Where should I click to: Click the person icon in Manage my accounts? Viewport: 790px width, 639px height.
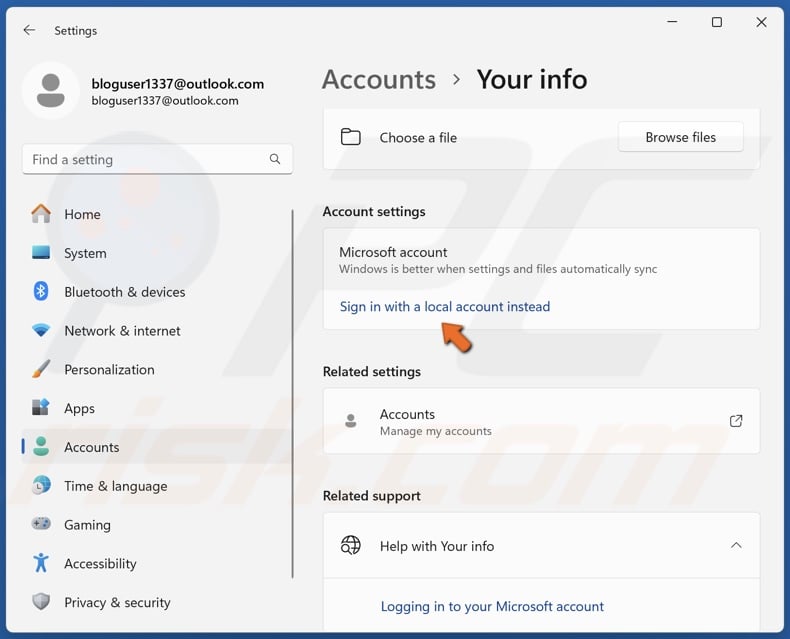[x=351, y=421]
